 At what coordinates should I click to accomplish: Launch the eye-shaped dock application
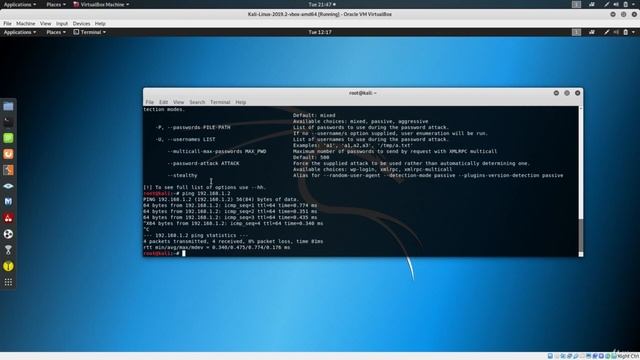point(8,186)
